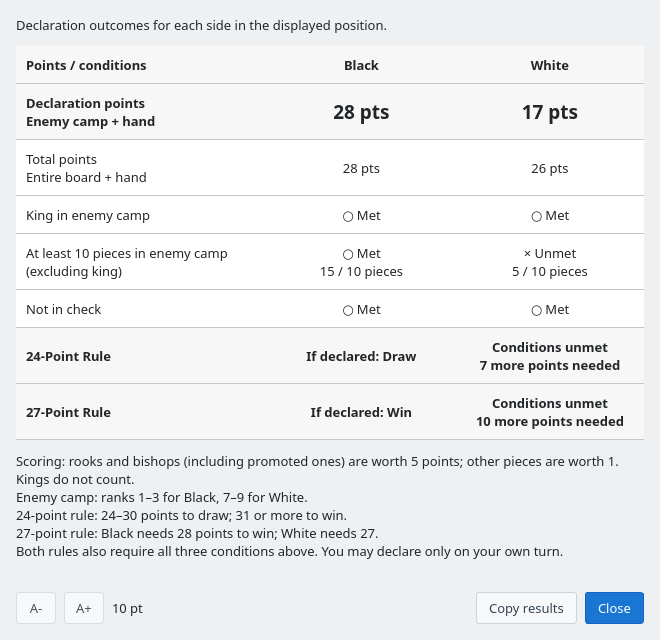Select Black's 28 pts declaration points
The width and height of the screenshot is (660, 640).
pos(361,112)
